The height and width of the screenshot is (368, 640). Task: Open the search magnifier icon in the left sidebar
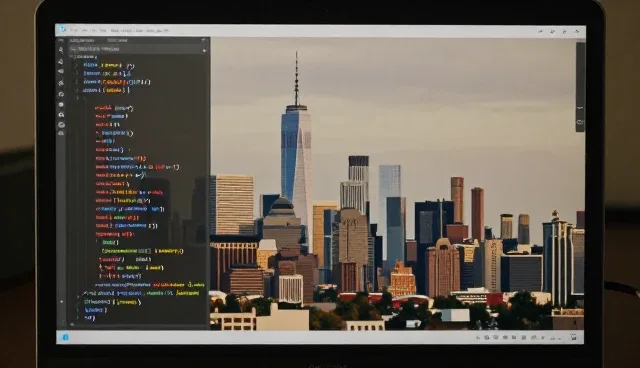[61, 50]
